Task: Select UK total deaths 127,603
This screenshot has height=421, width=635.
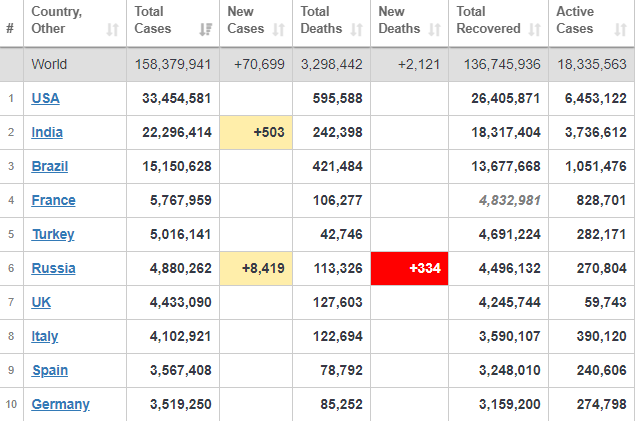Action: (337, 302)
